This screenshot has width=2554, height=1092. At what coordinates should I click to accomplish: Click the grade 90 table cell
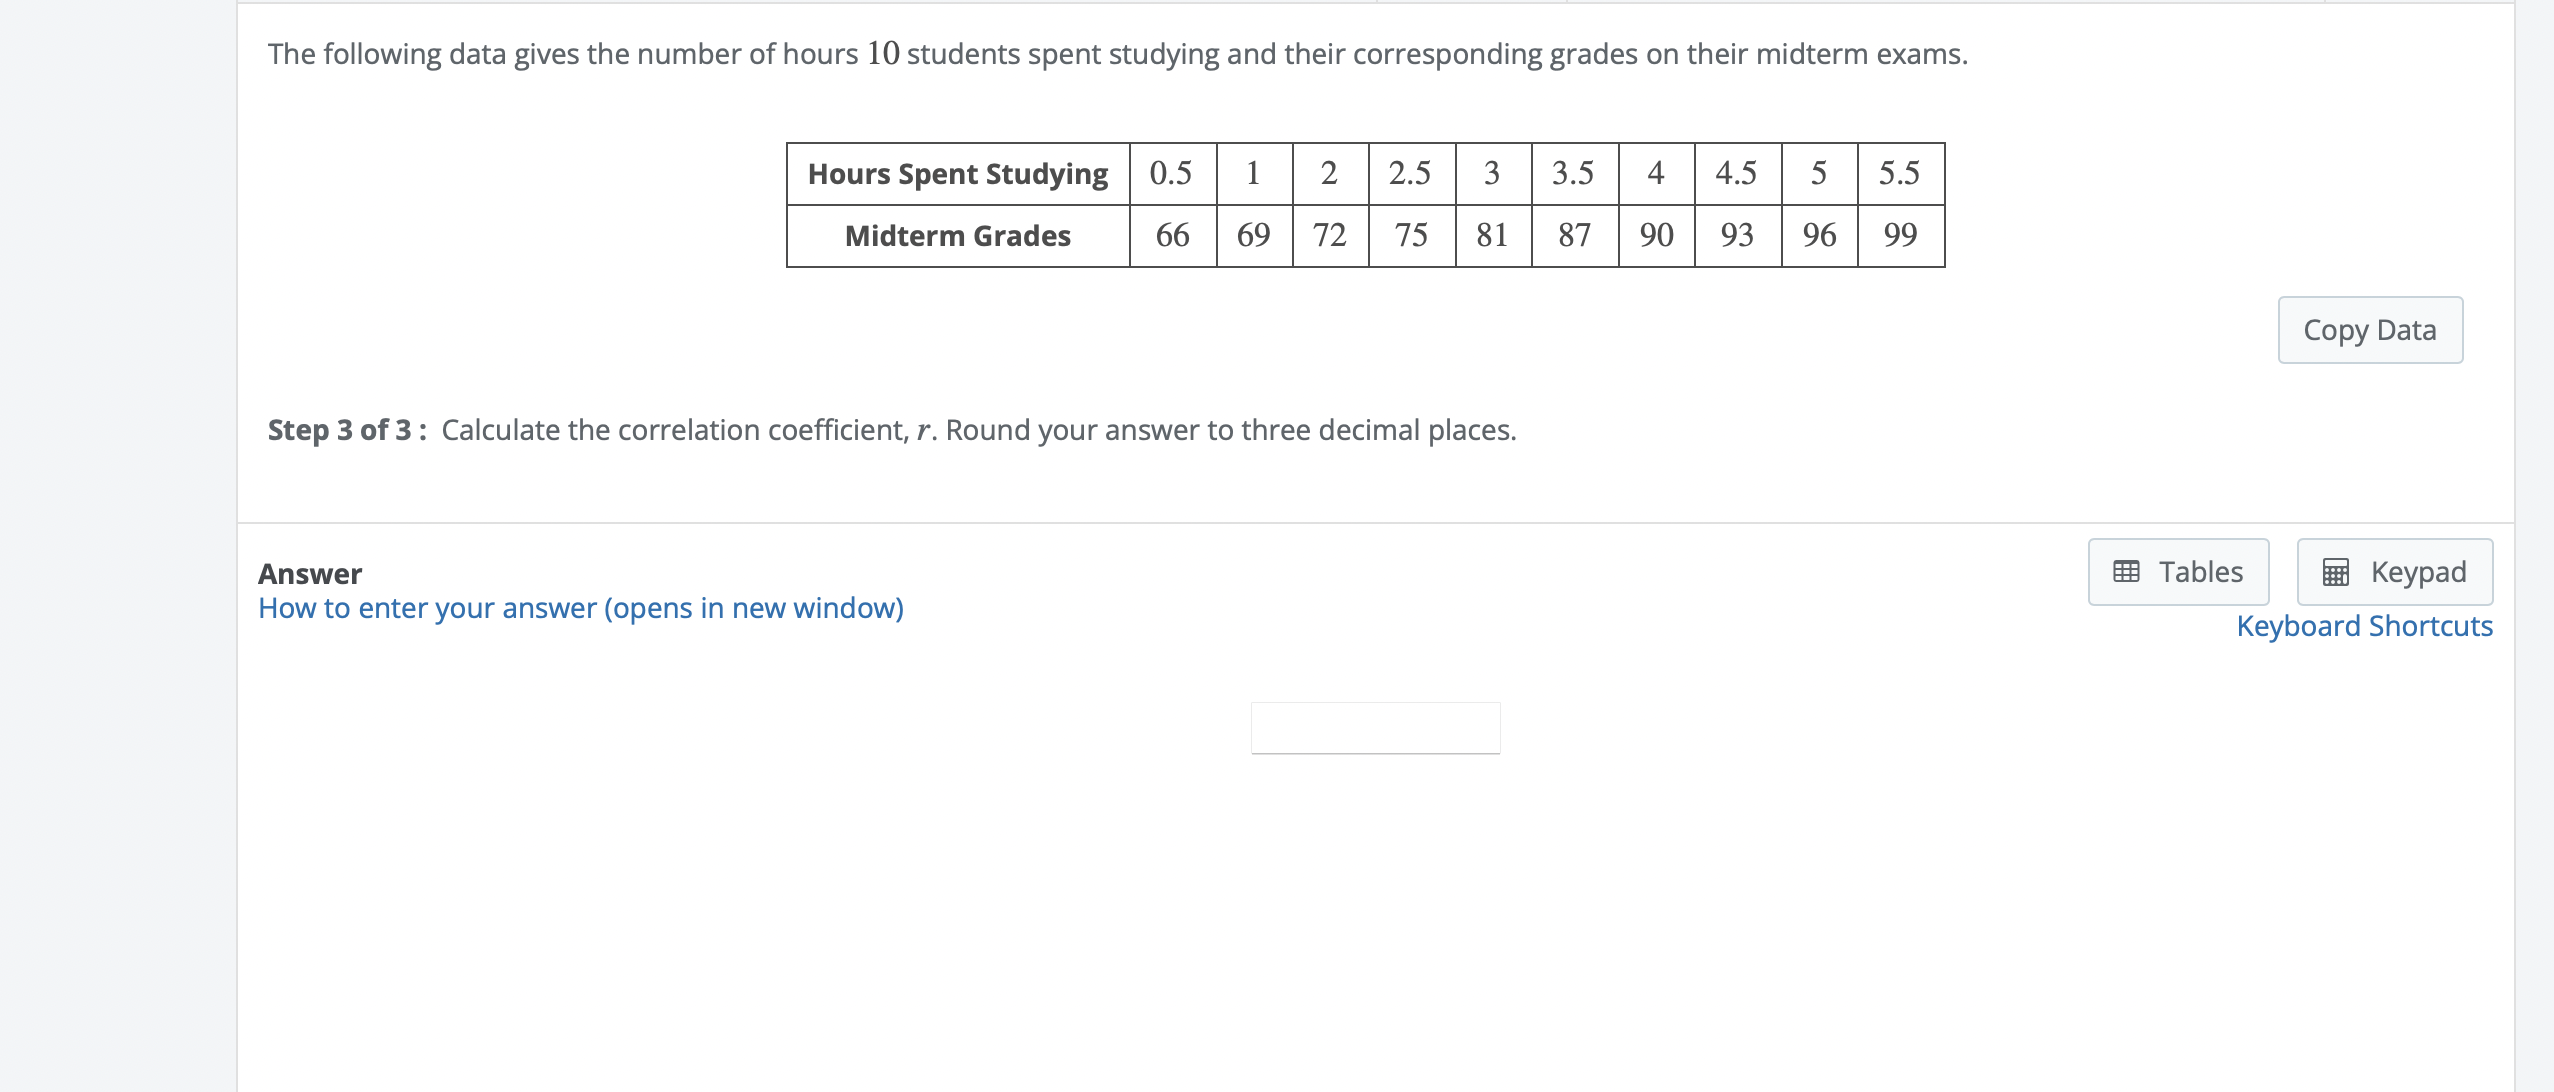tap(1656, 236)
